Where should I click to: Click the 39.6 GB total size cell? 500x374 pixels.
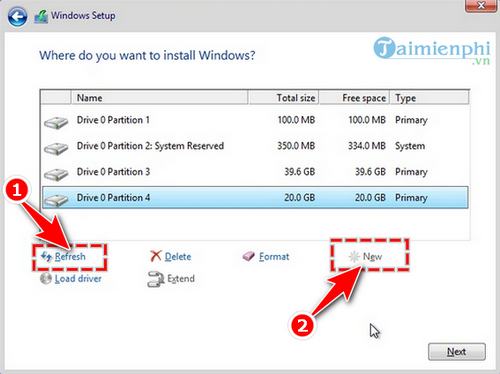[299, 172]
